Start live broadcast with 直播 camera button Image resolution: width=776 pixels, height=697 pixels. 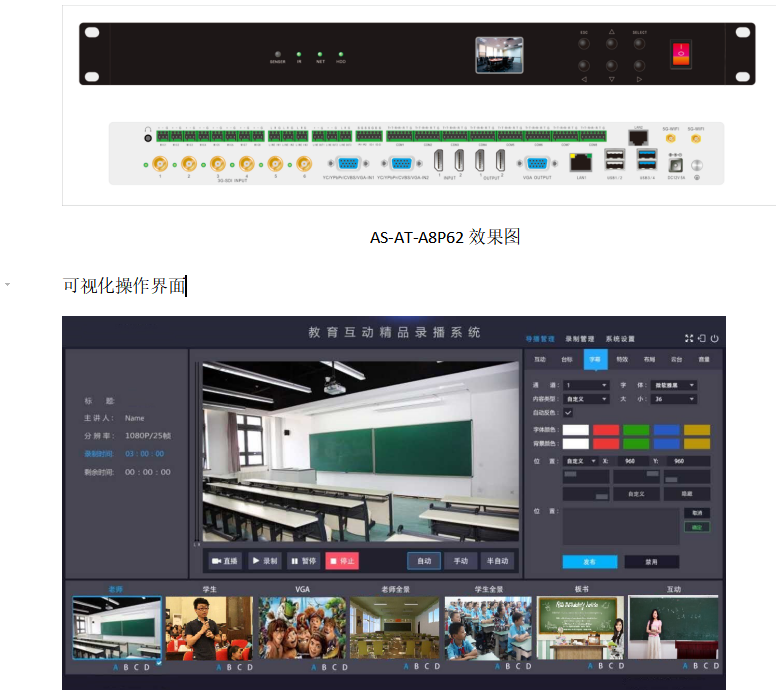[225, 561]
